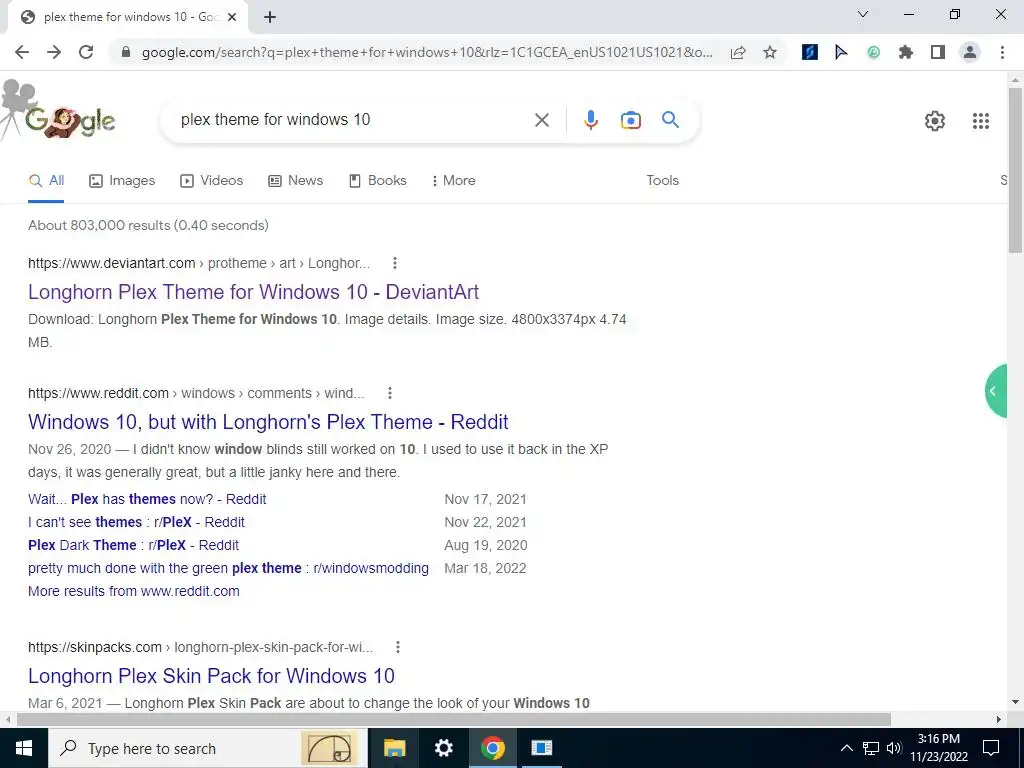Viewport: 1024px width, 768px height.
Task: Click the scroll right arrow
Action: point(999,720)
